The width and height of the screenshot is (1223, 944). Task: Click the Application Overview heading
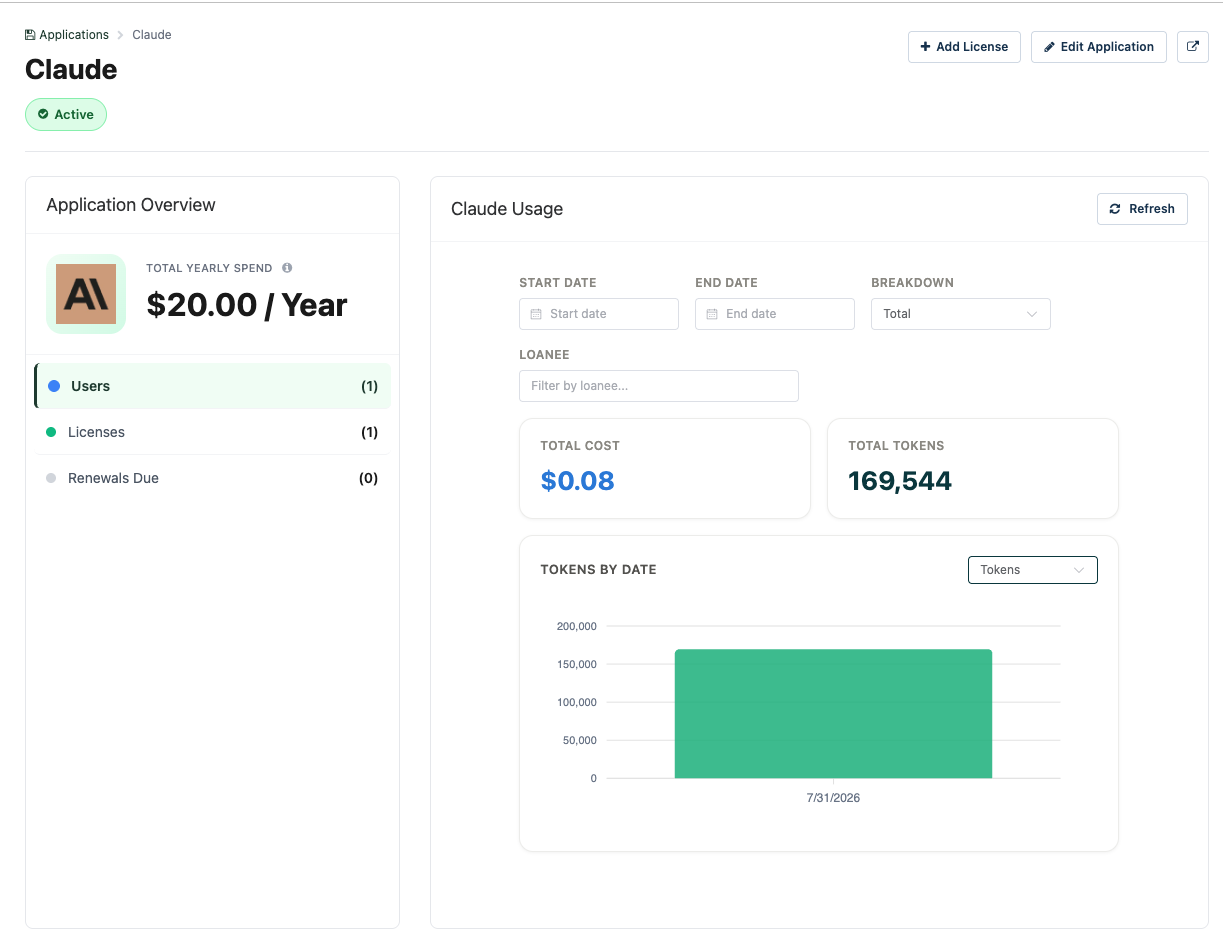coord(131,205)
